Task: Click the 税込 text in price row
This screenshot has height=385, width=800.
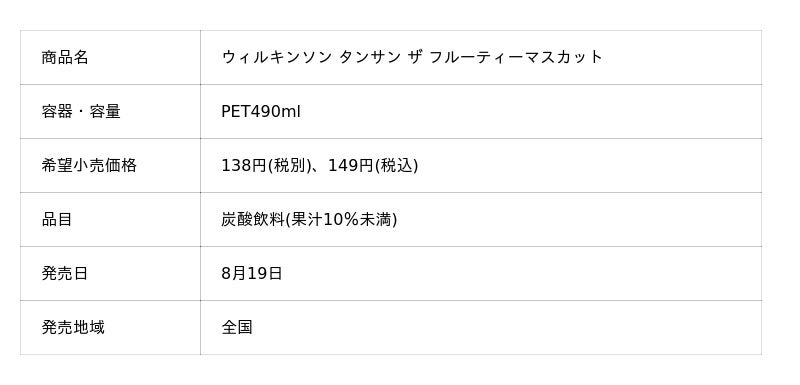Action: [x=396, y=166]
